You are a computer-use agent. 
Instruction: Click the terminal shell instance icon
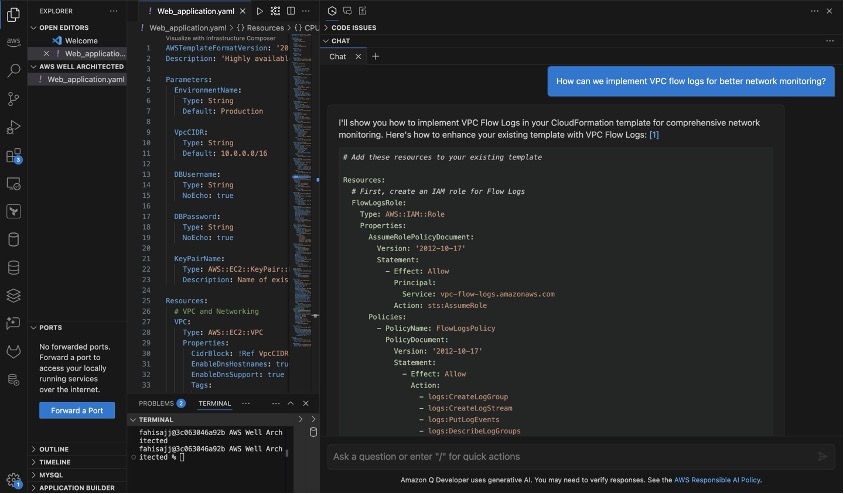tap(313, 432)
